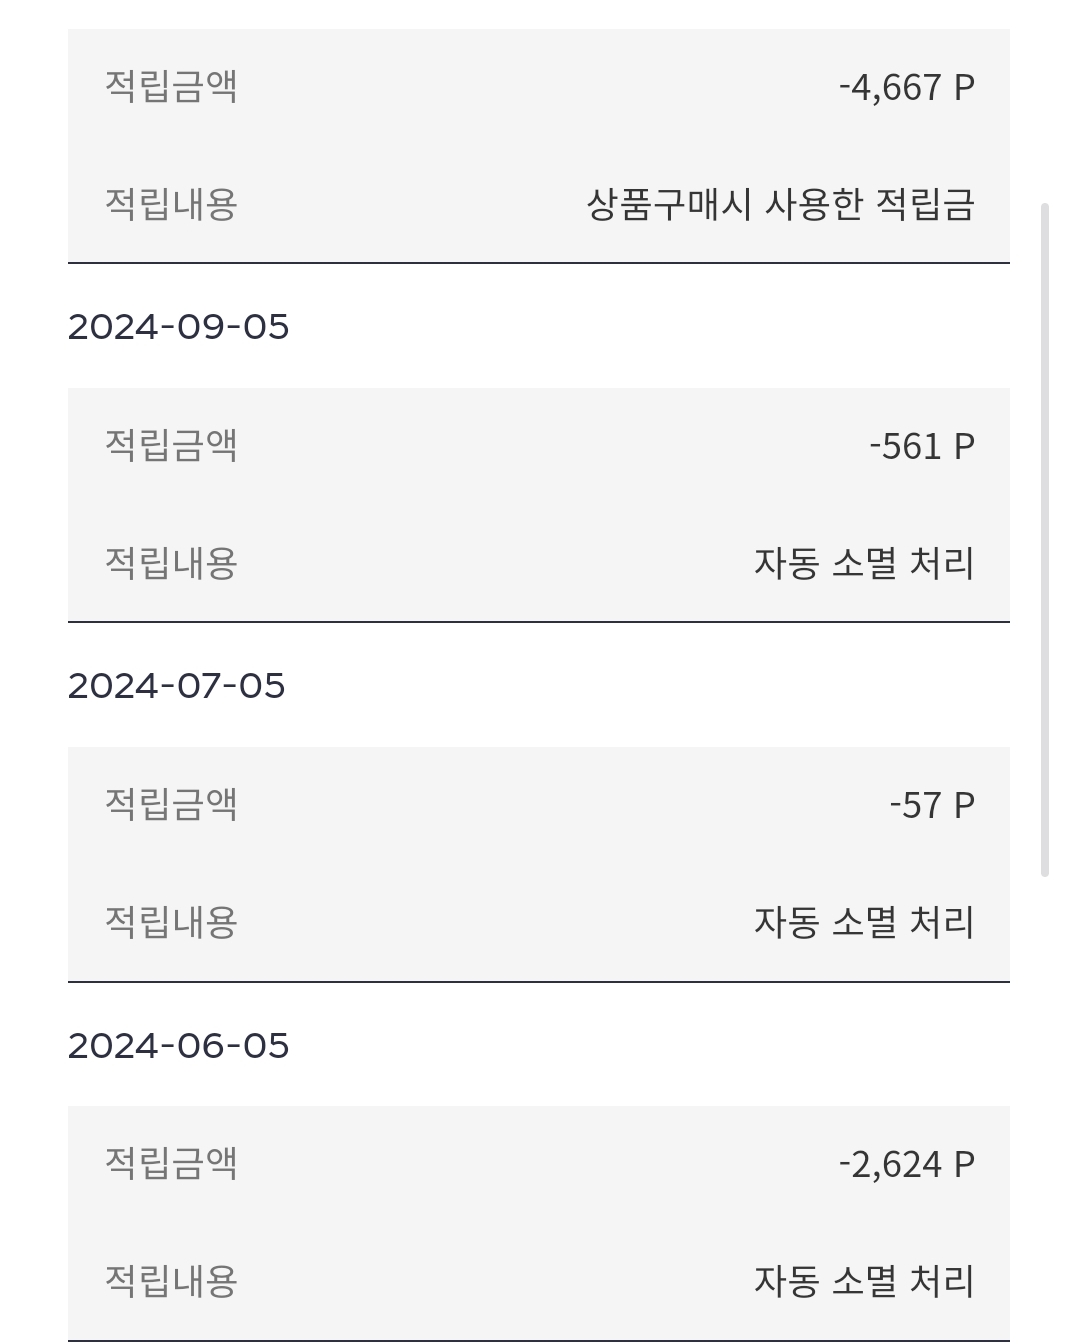Select the 2024-07-05 date heading
Screen dimensions: 1080x1344
(176, 686)
